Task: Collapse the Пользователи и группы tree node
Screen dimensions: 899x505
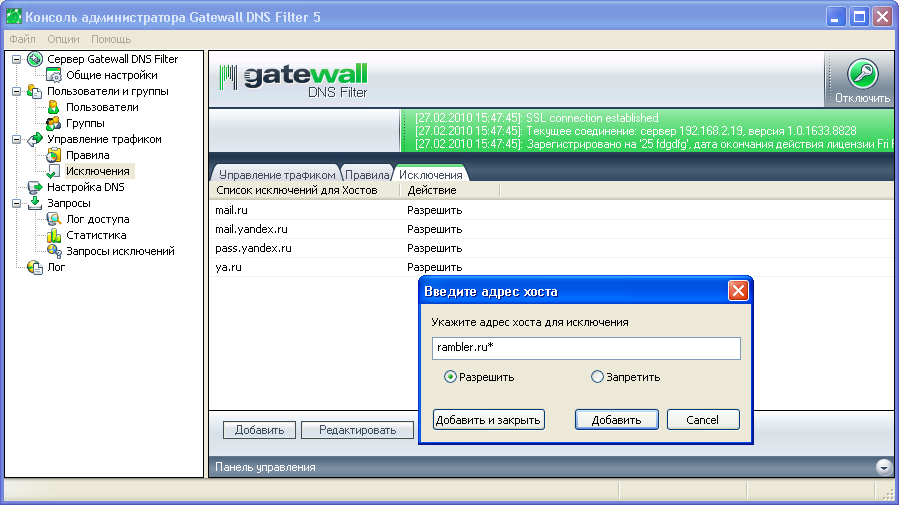Action: coord(17,91)
